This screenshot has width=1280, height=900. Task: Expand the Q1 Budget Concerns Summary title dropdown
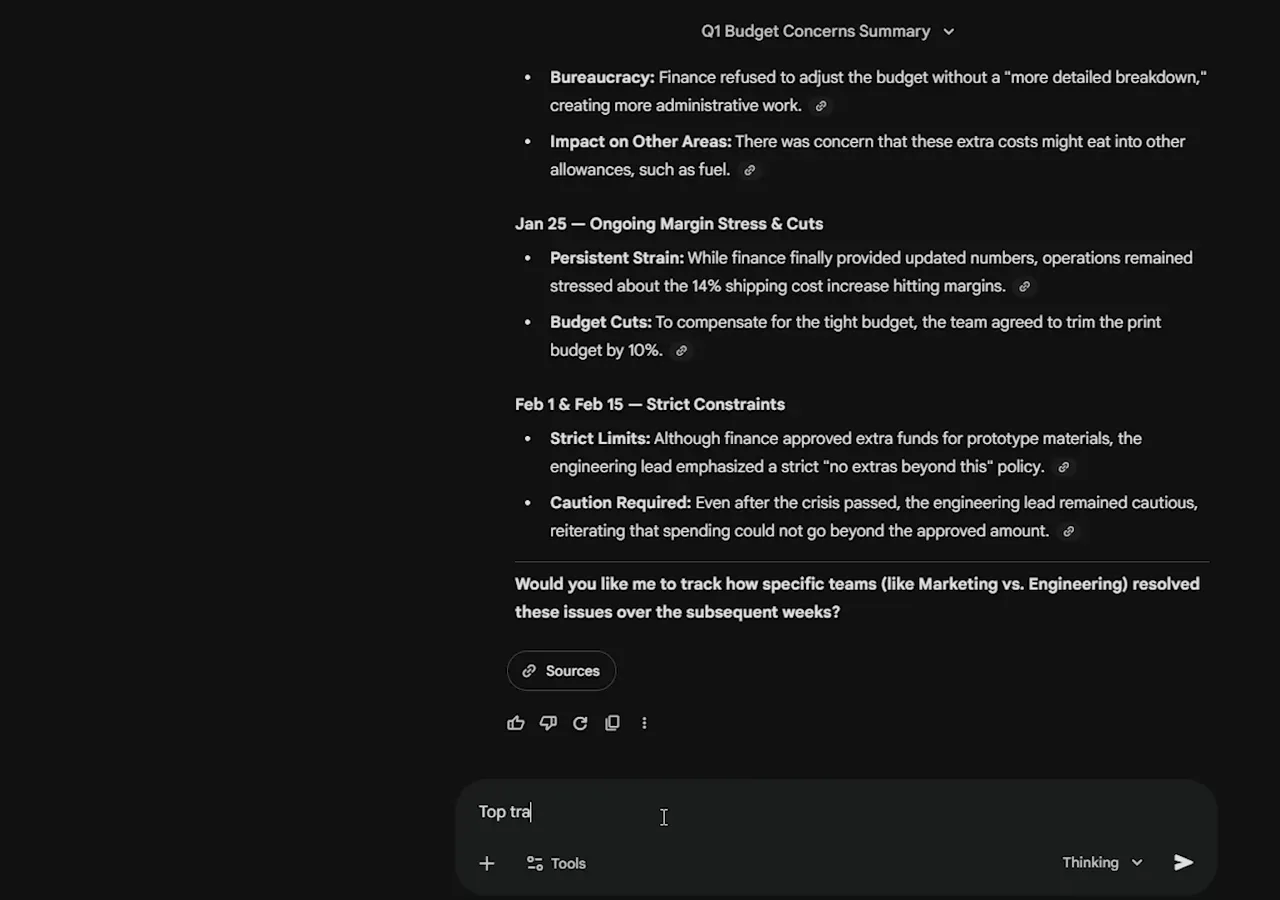pos(949,32)
